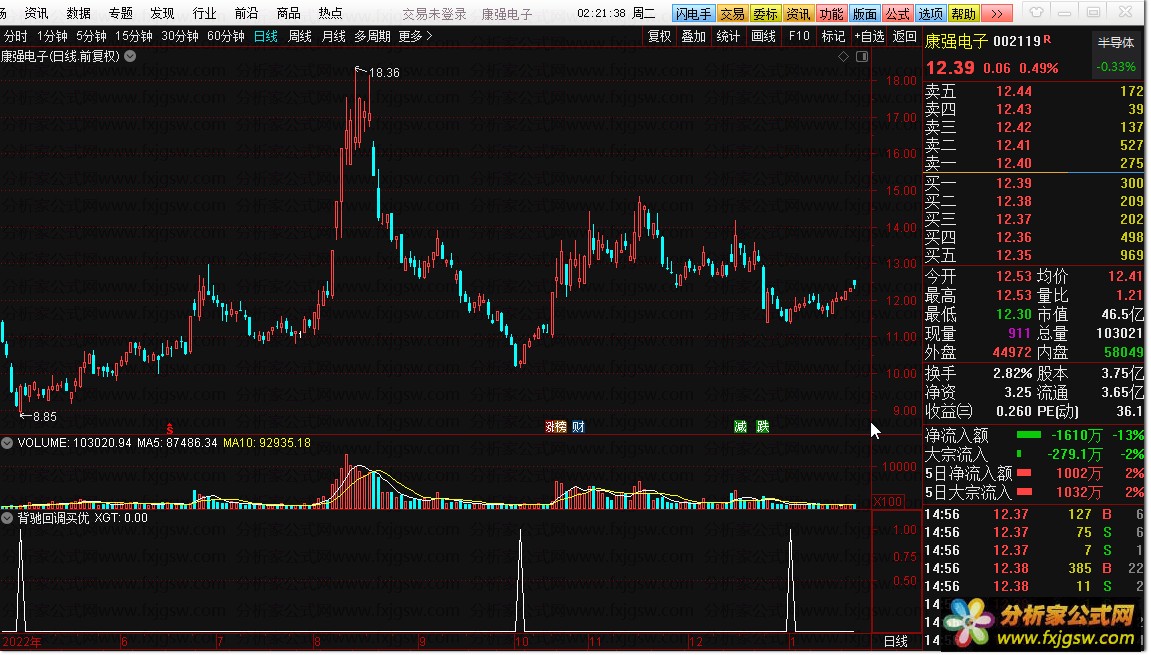Click stock name 康强电子 in quote panel
This screenshot has height=655, width=1151.
coord(956,42)
